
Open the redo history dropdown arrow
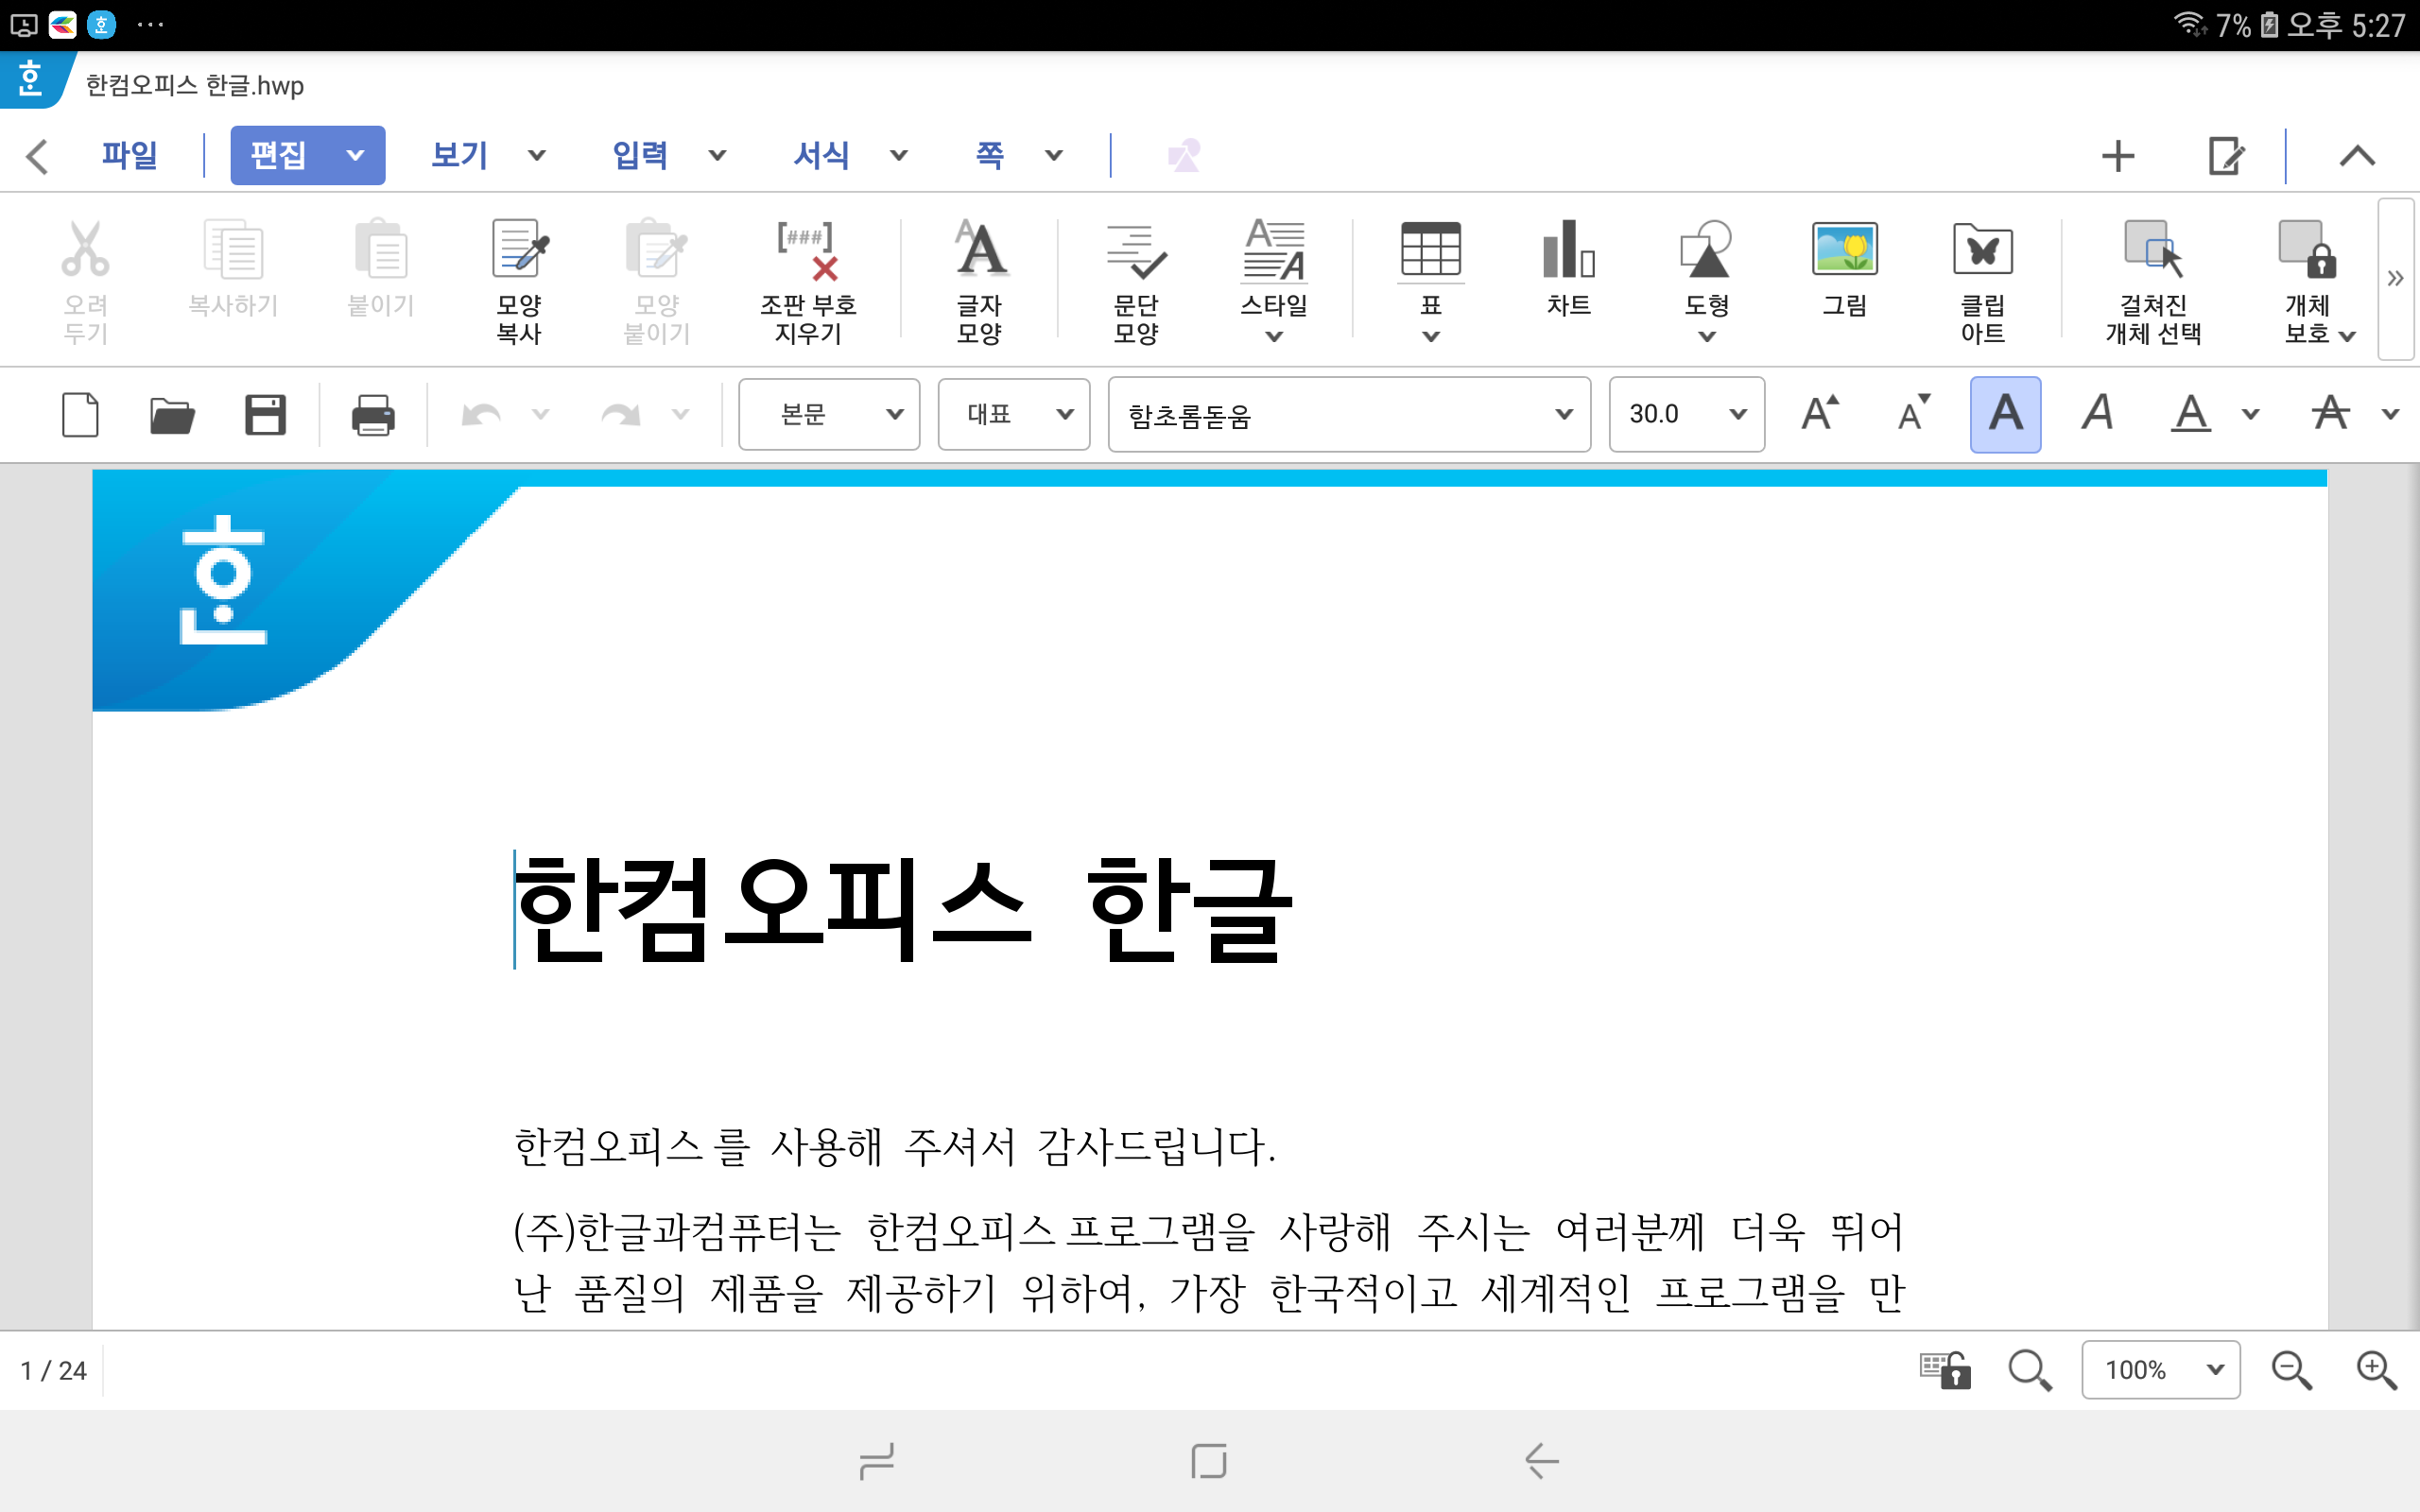tap(681, 414)
